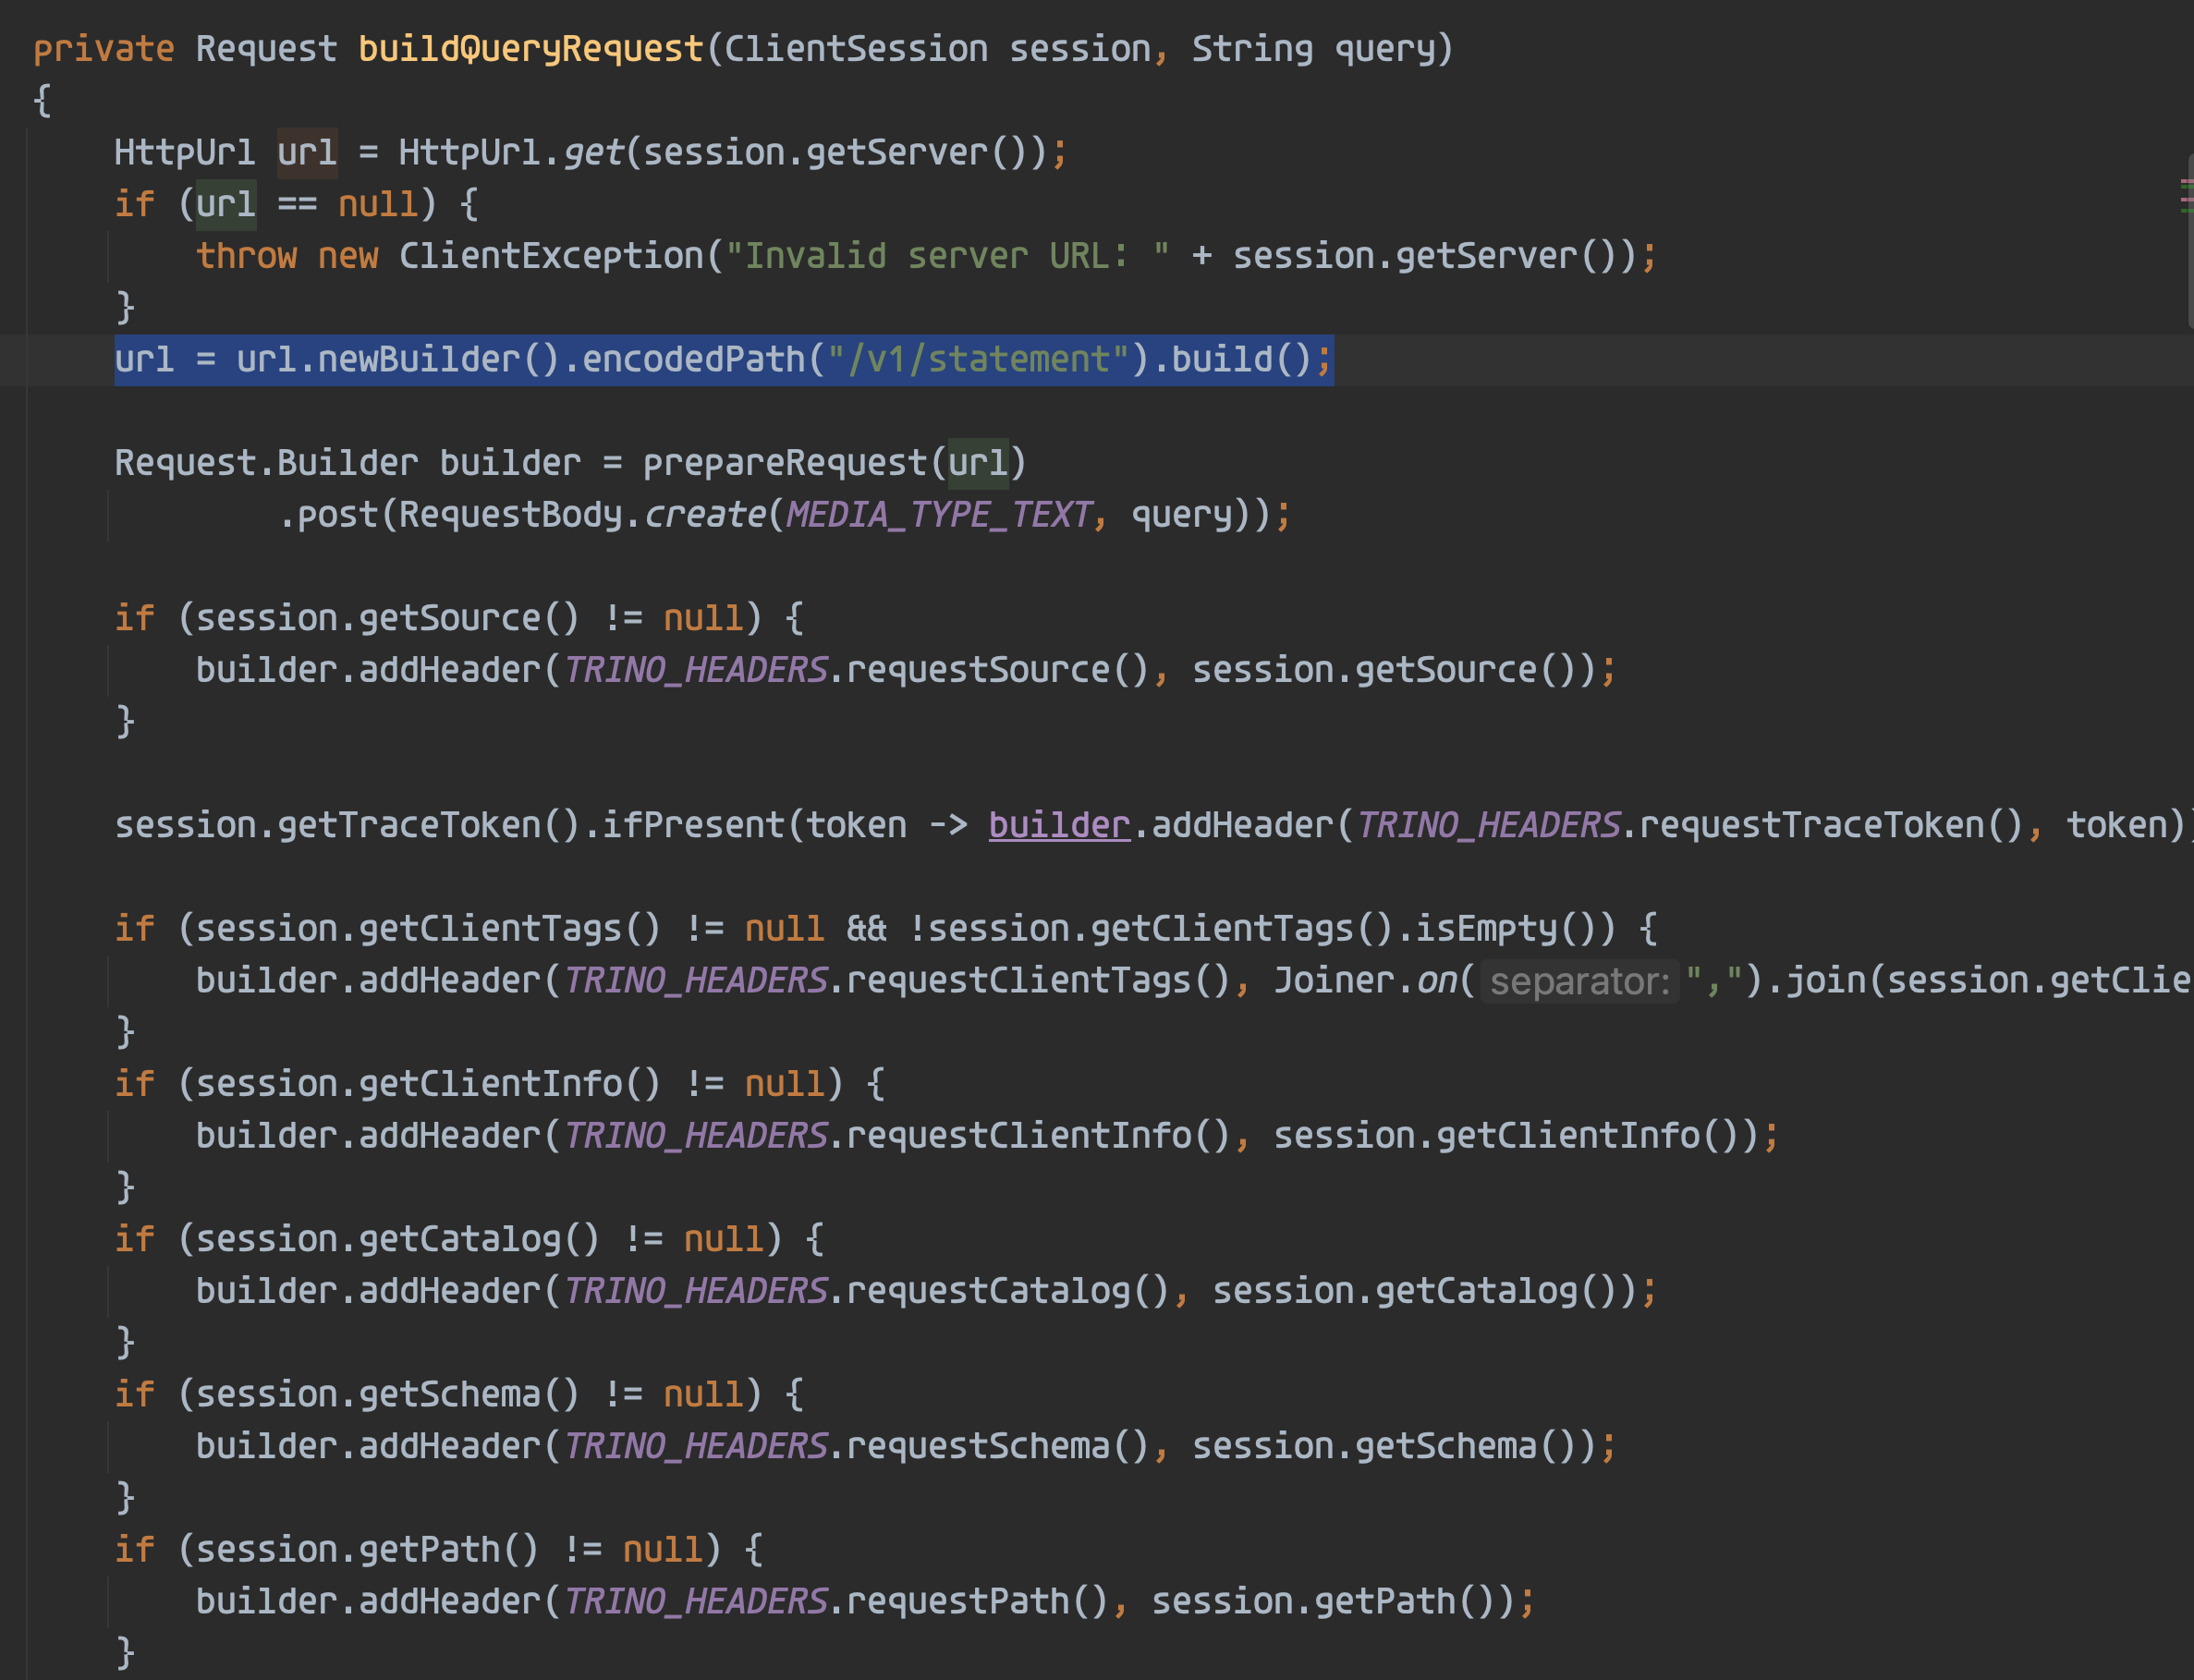Screen dimensions: 2194x1680
Task: Click the newBuilder() call
Action: (438, 359)
